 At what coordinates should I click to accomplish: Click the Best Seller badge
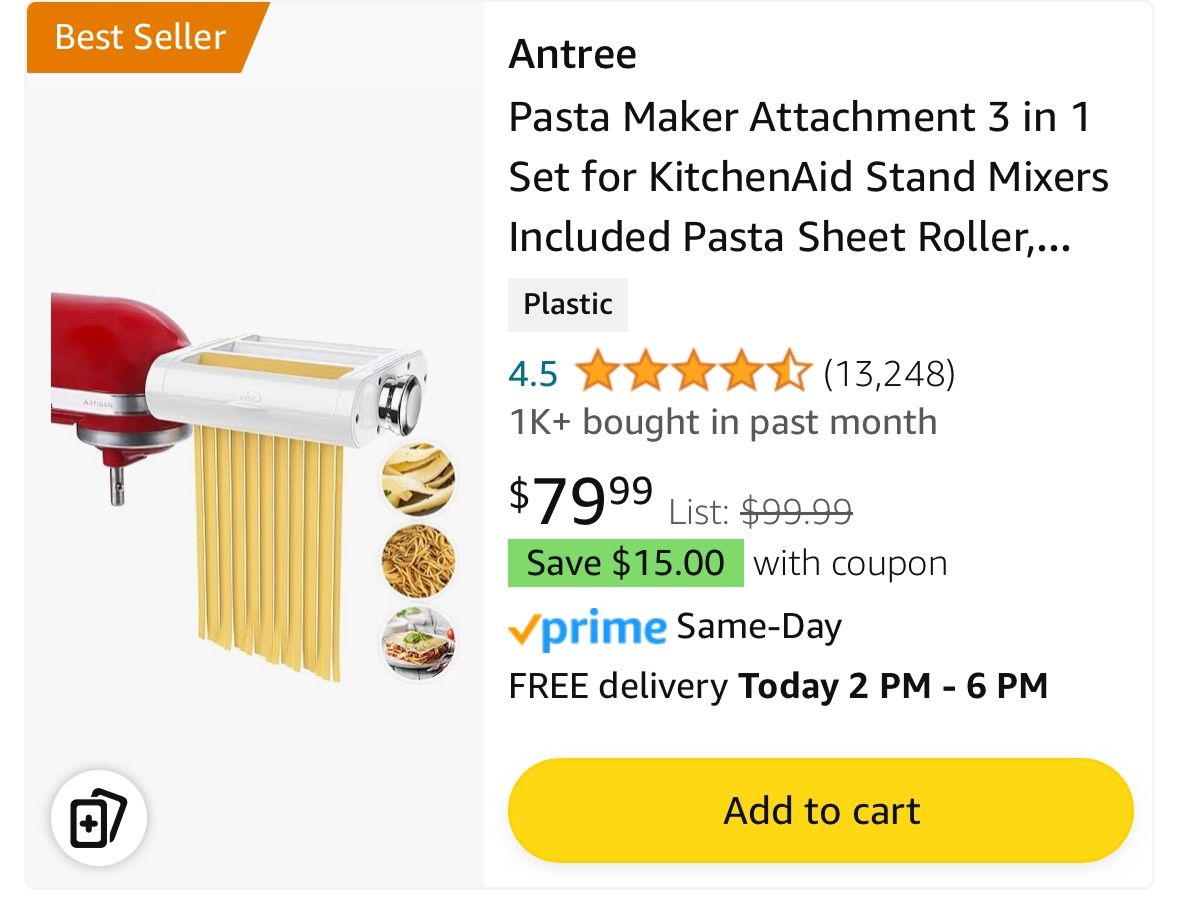tap(141, 37)
